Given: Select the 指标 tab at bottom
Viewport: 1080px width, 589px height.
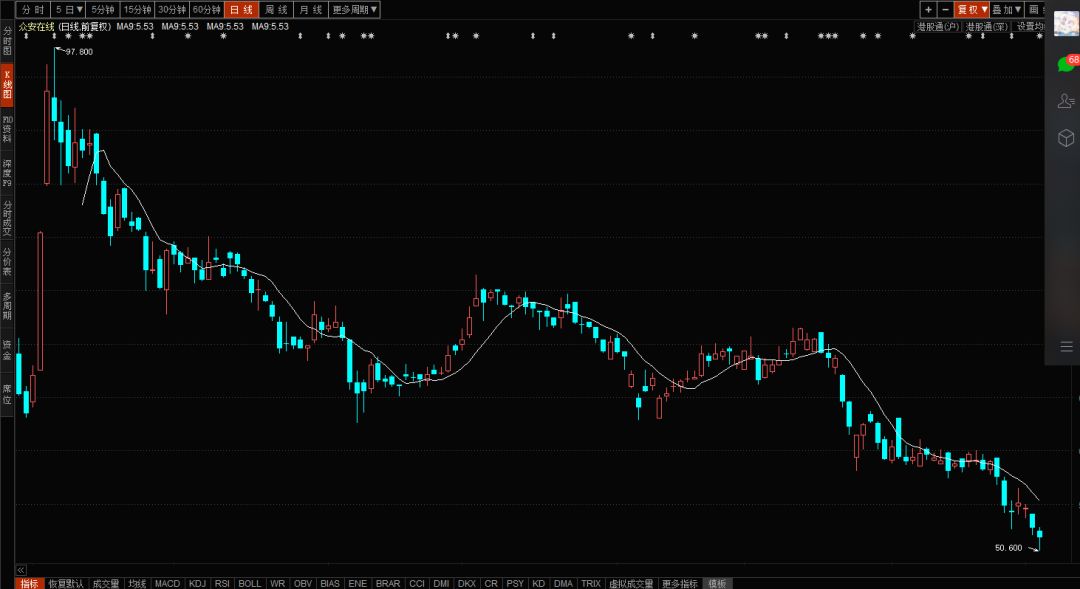Looking at the screenshot, I should tap(29, 583).
